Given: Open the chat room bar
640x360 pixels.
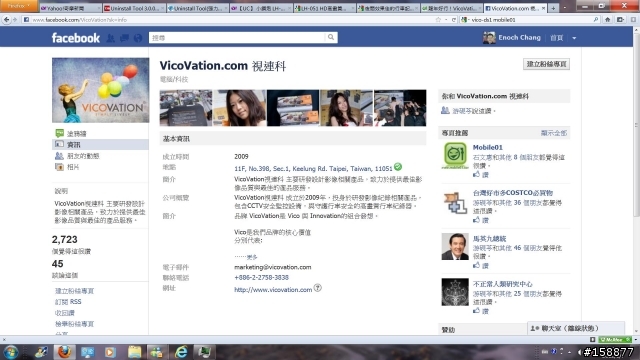Looking at the screenshot, I should pos(576,328).
